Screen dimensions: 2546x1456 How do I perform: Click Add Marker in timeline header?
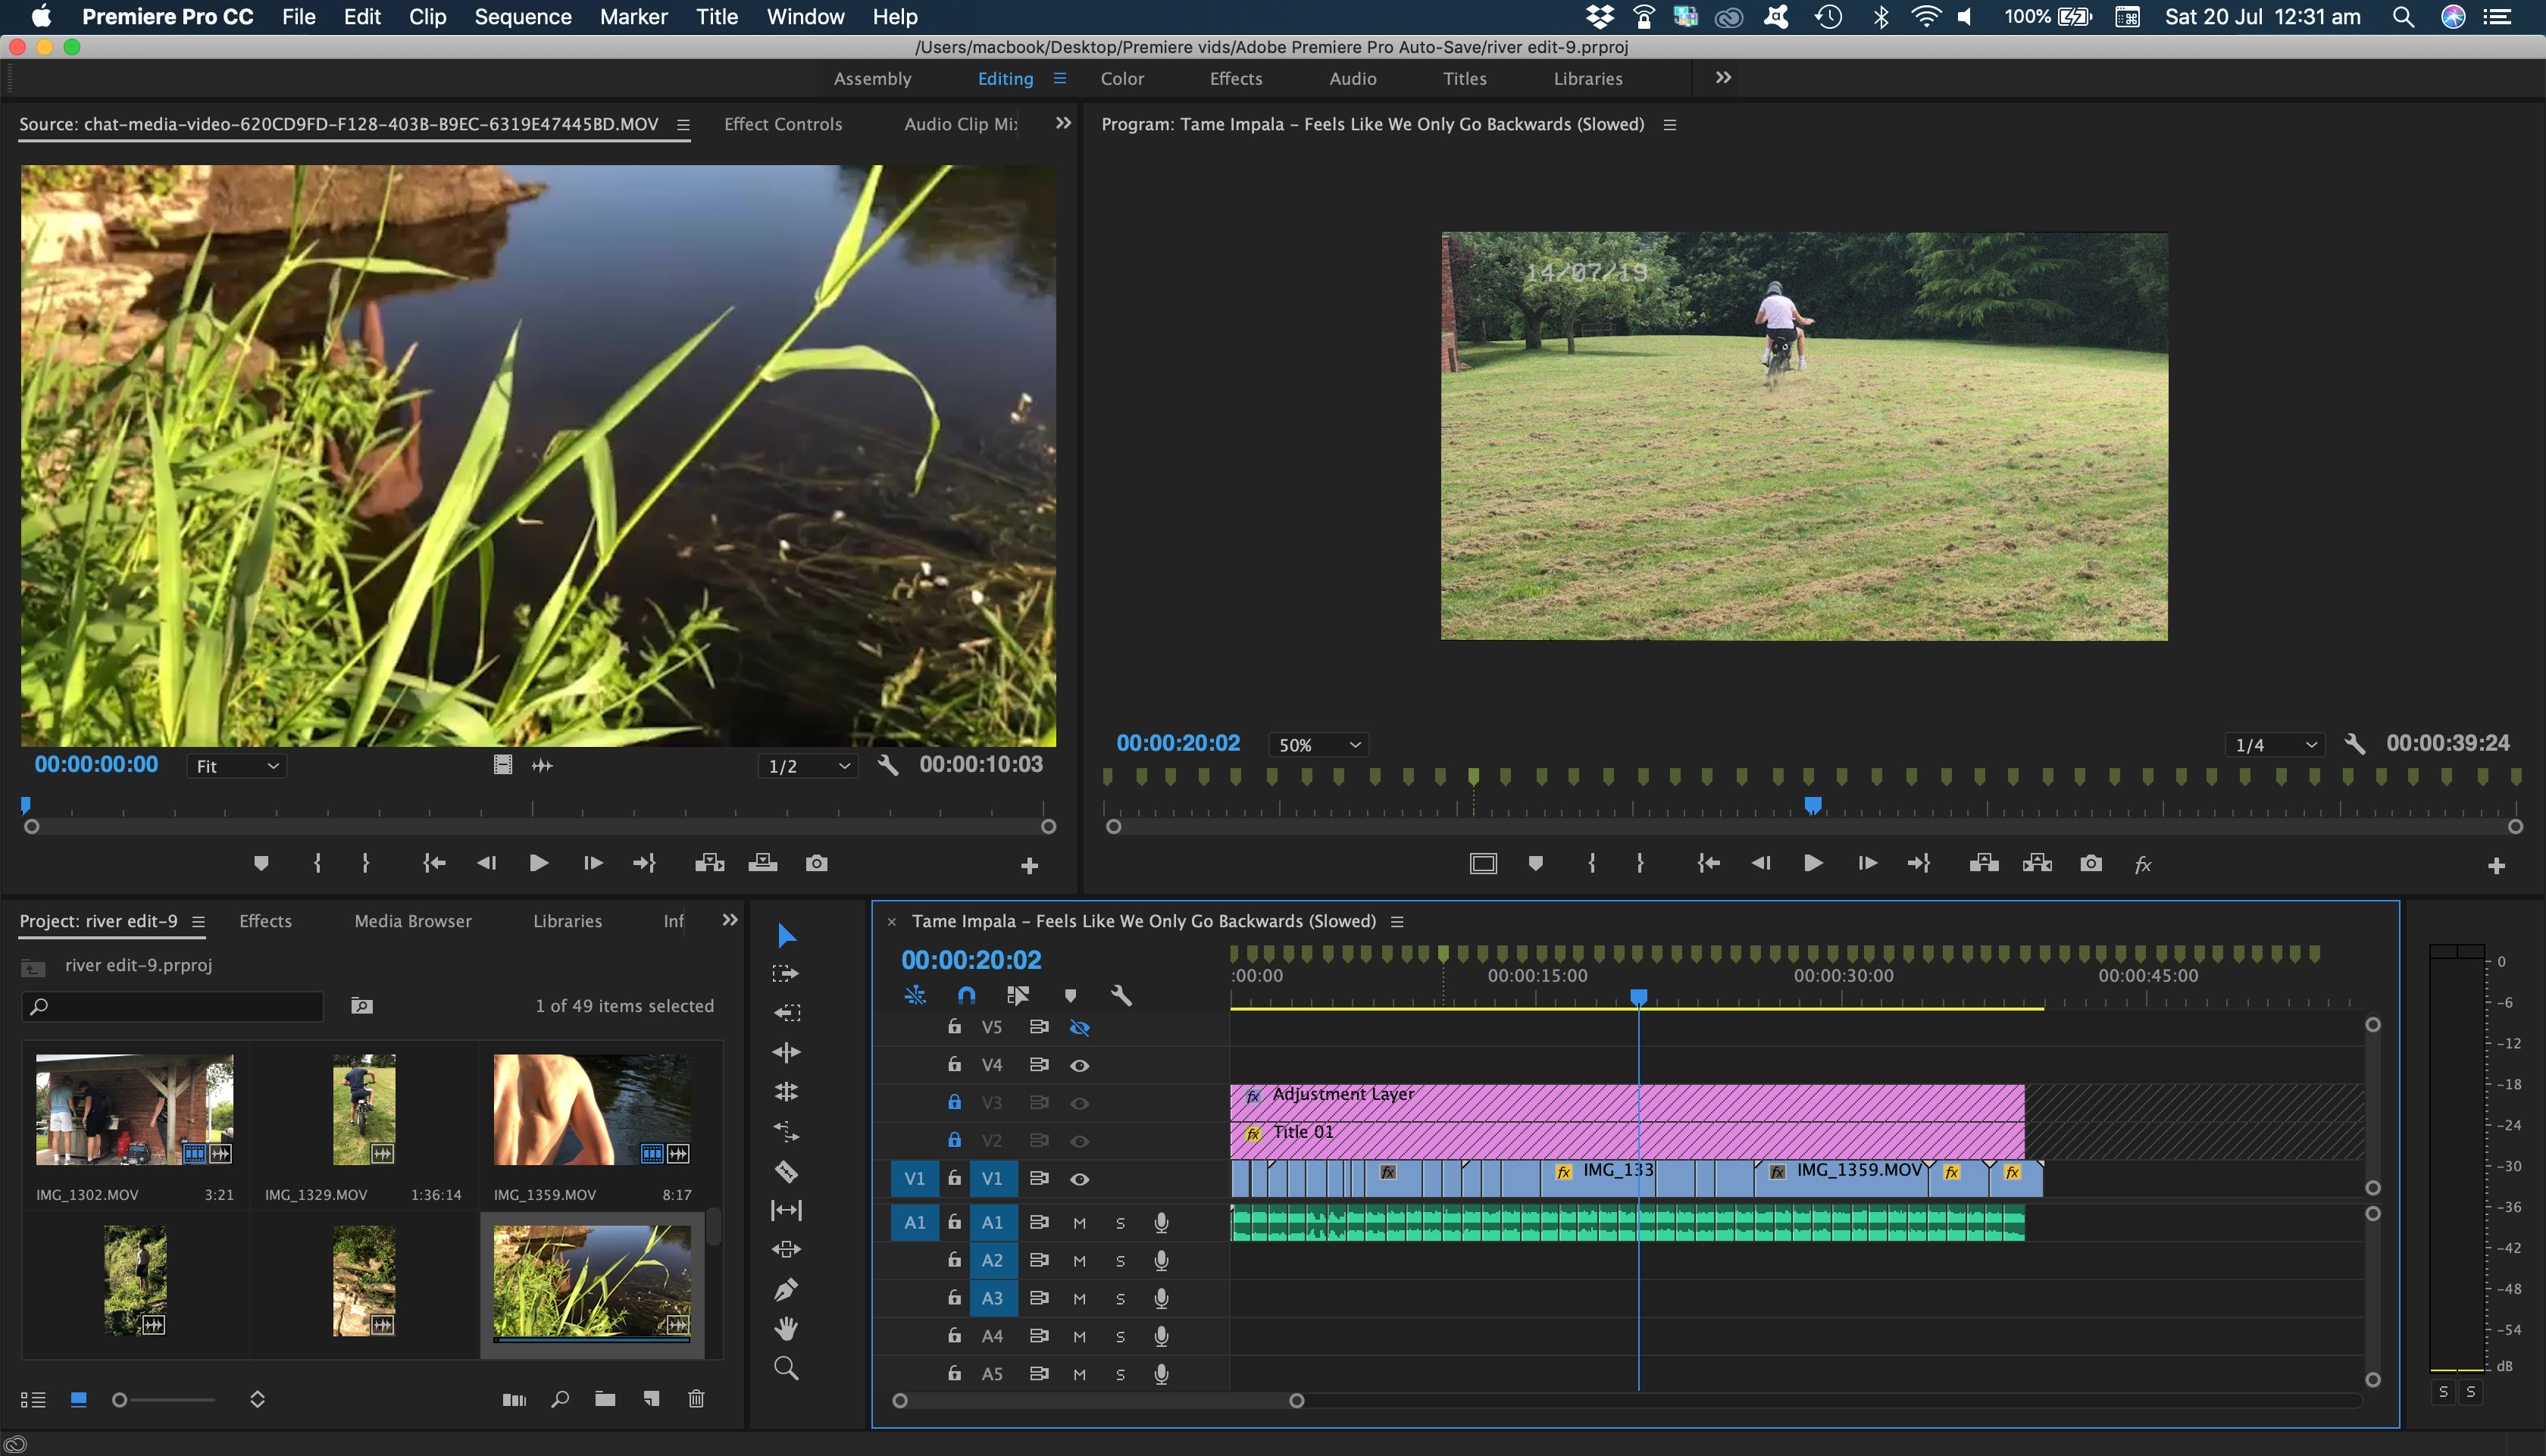click(1070, 995)
